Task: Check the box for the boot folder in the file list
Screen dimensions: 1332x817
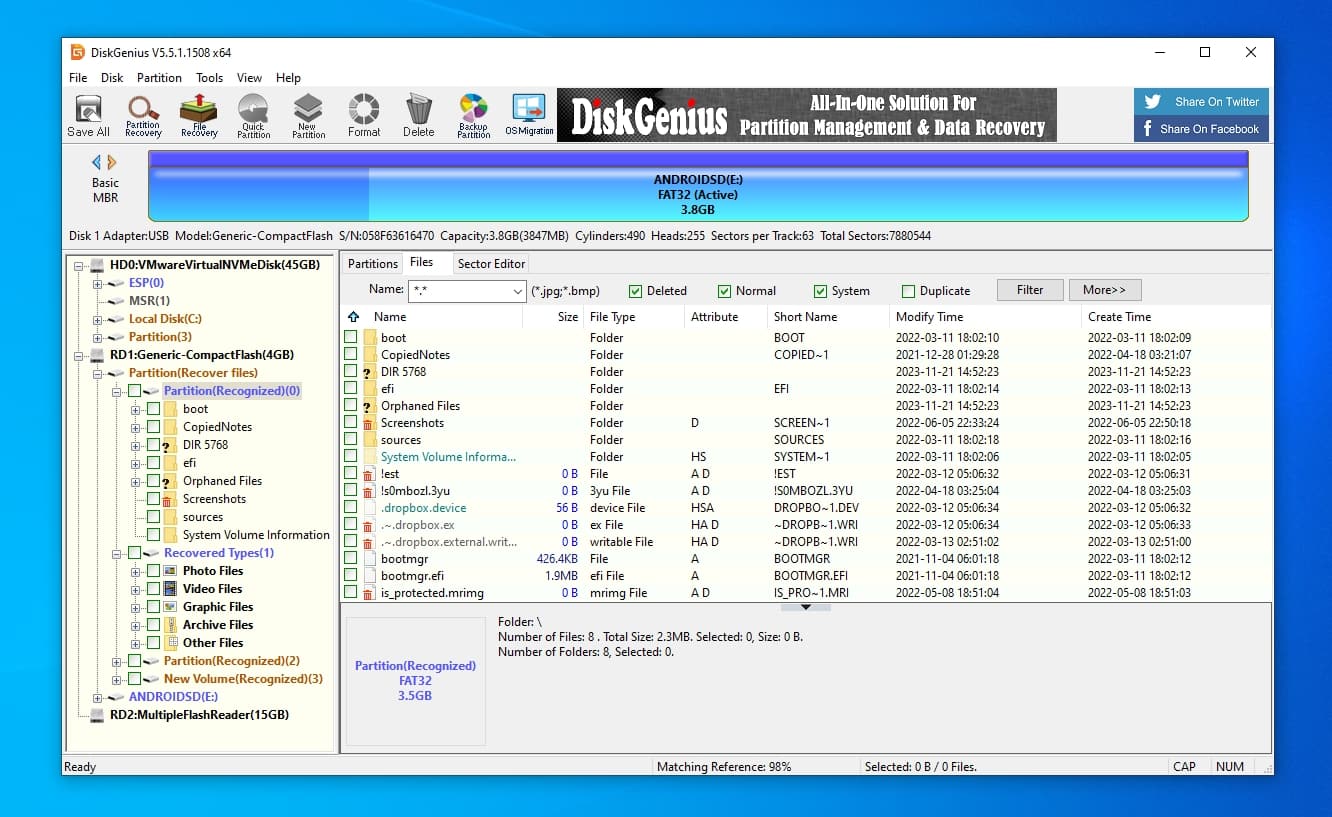Action: click(351, 338)
